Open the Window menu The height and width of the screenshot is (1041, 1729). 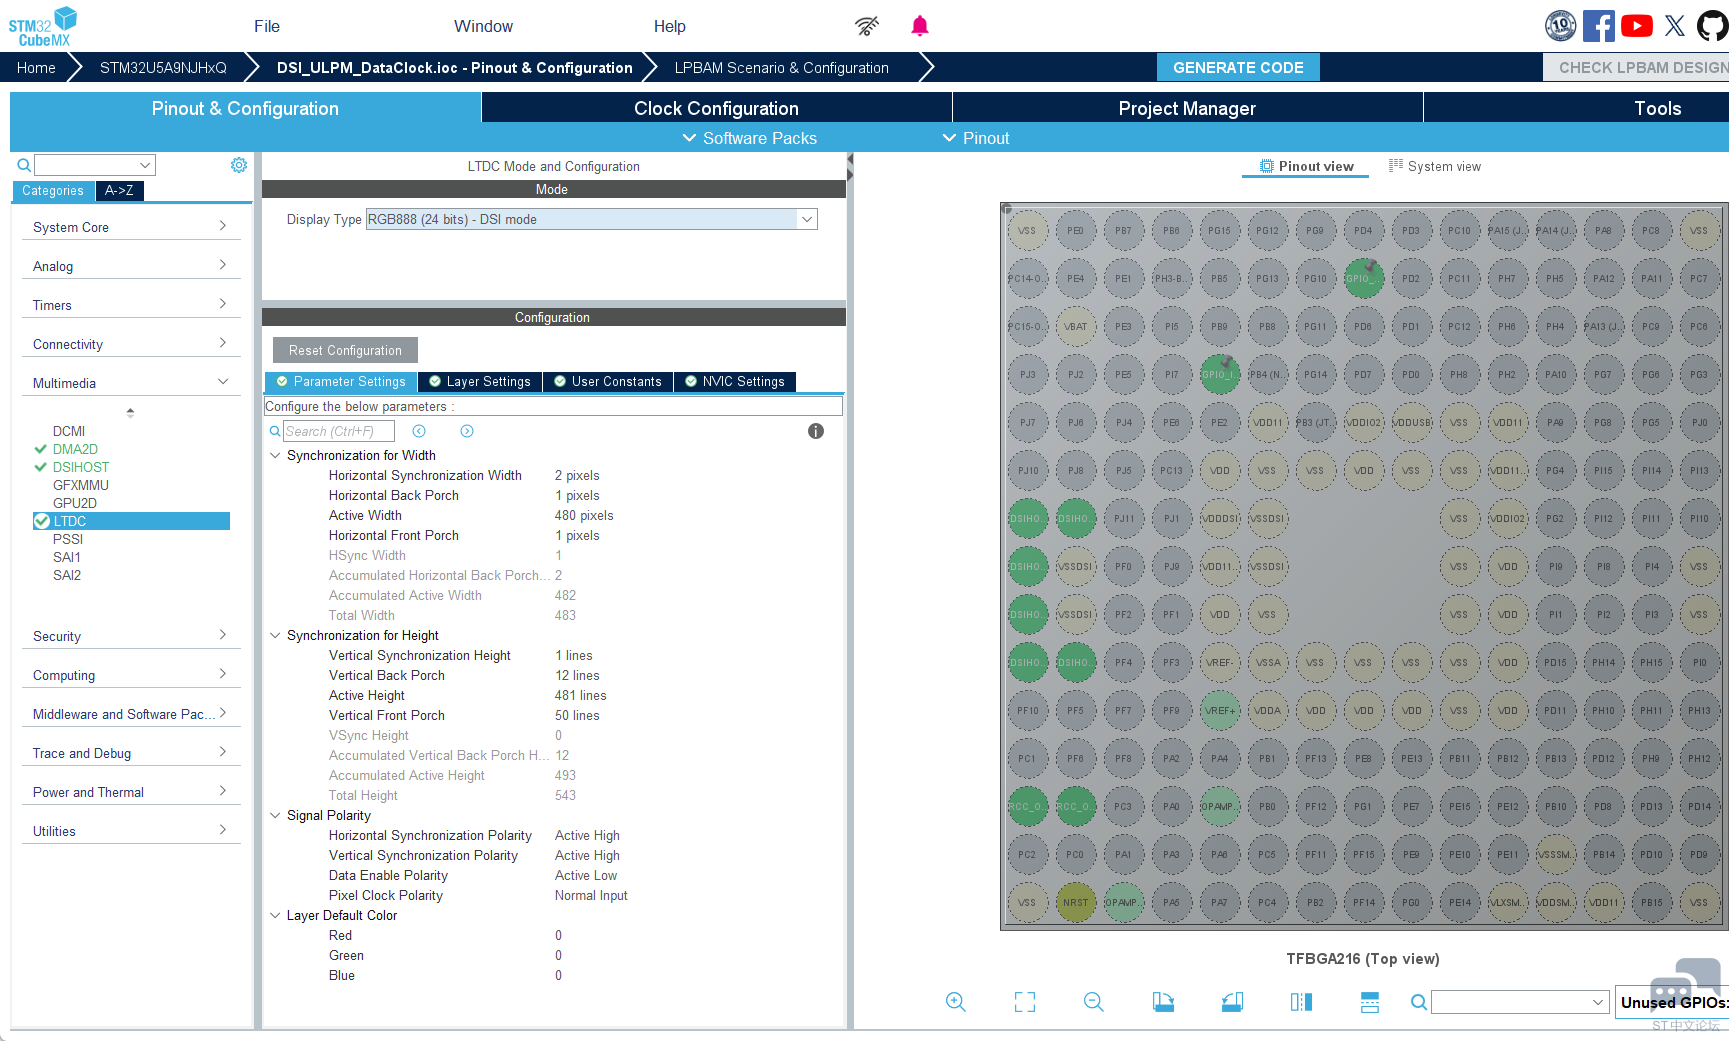point(483,26)
